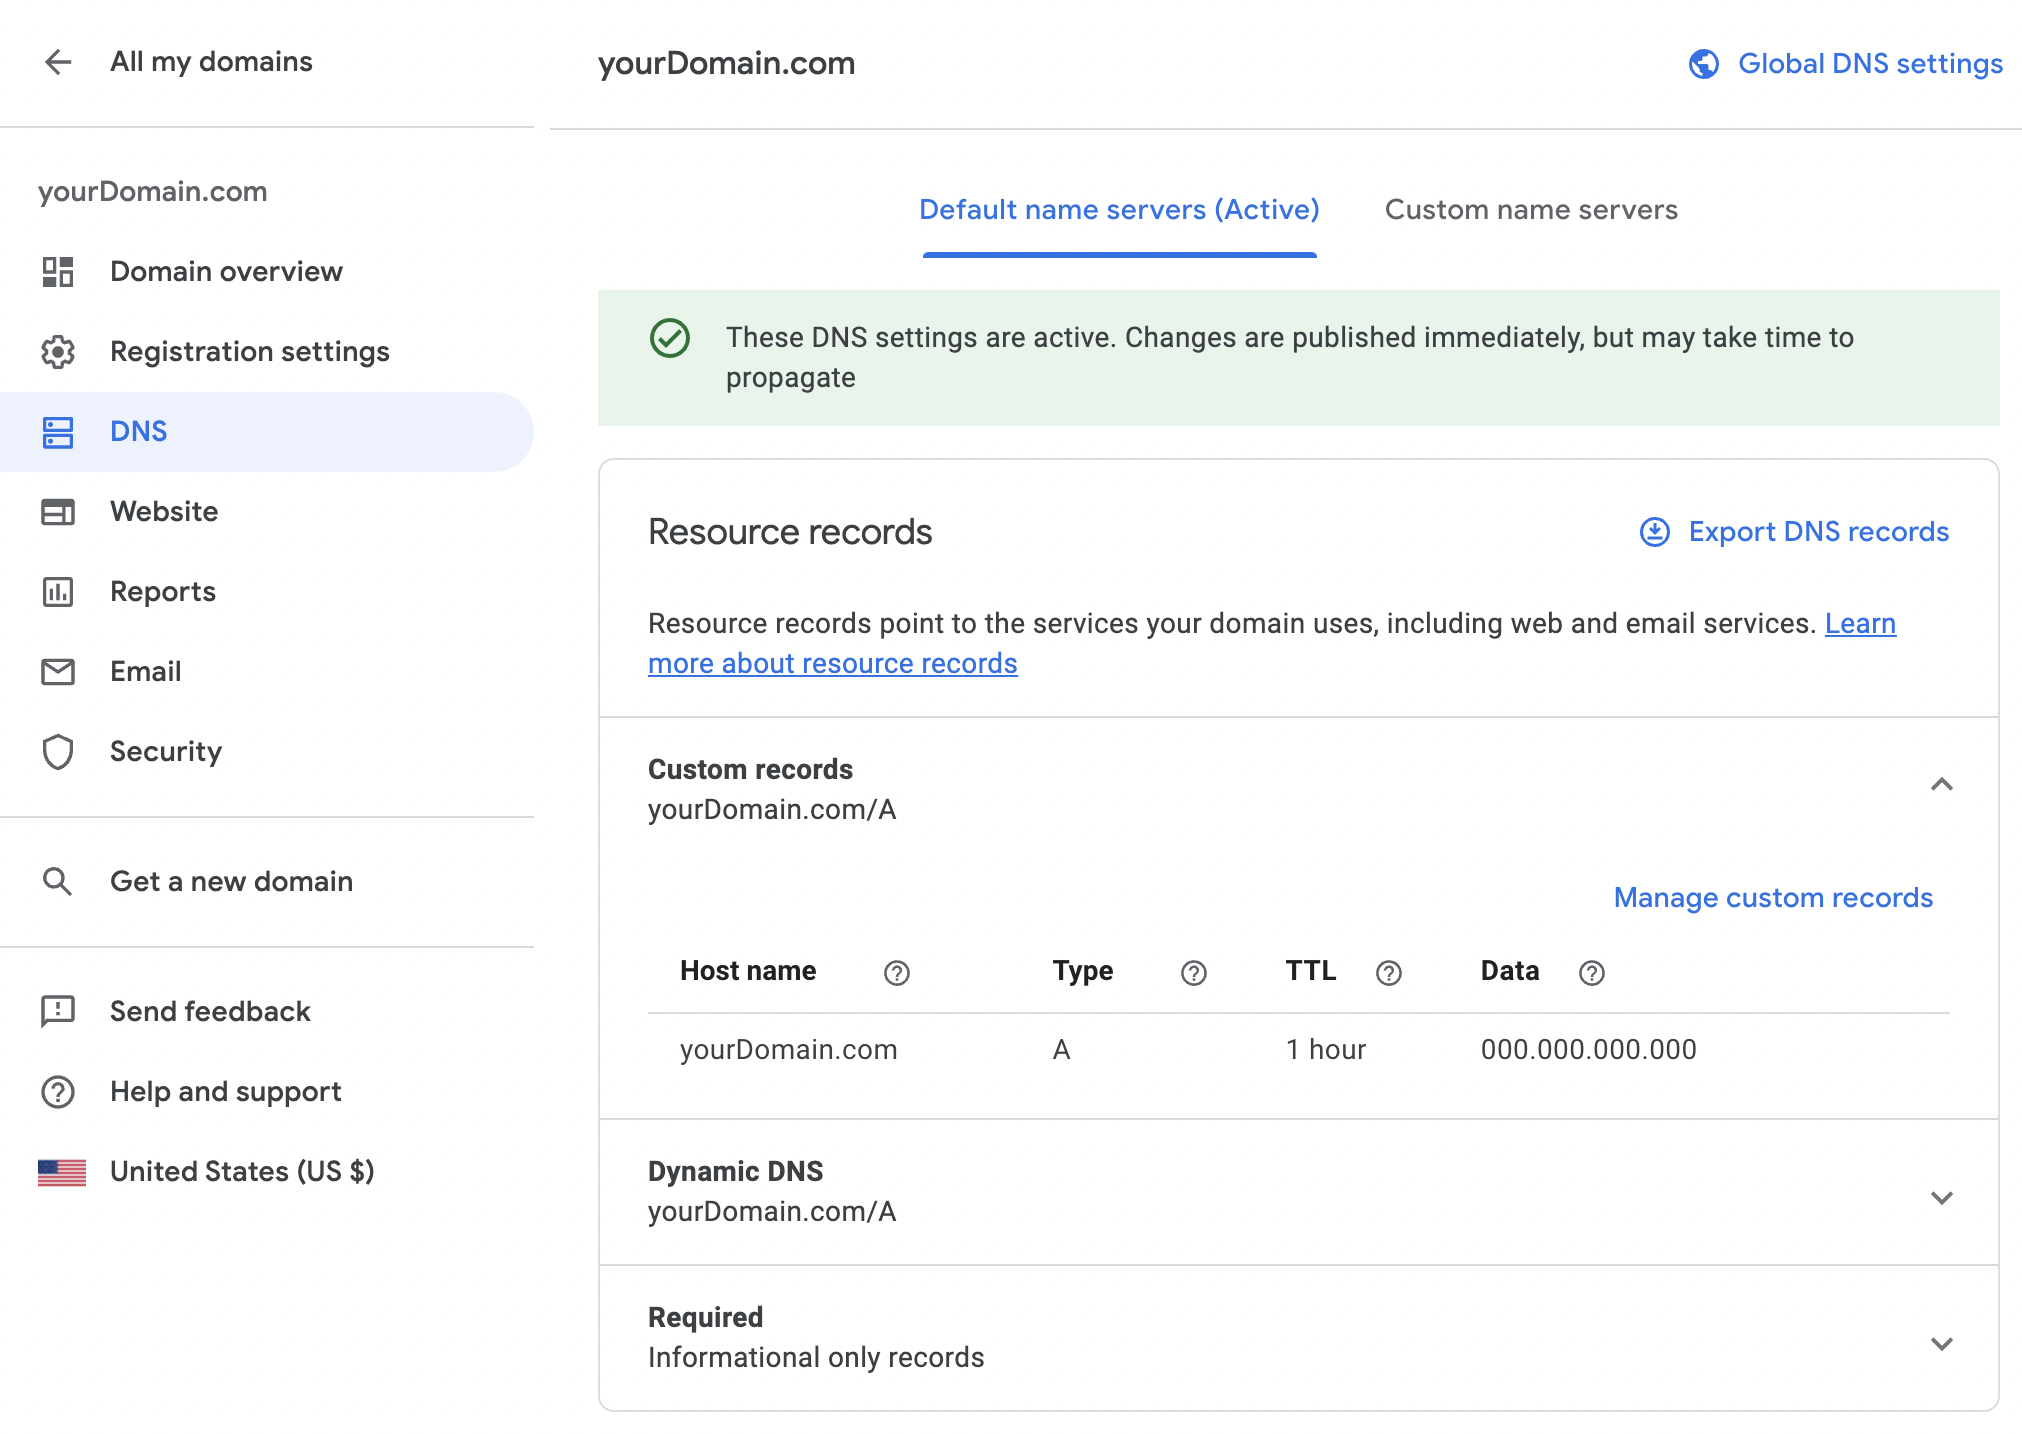The width and height of the screenshot is (2022, 1434).
Task: Switch to Custom name servers tab
Action: [1531, 210]
